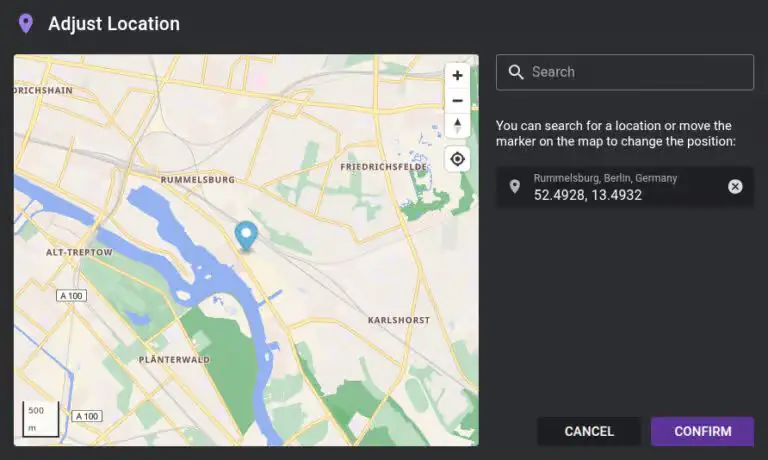Zoom in on the map
The height and width of the screenshot is (460, 768).
457,75
